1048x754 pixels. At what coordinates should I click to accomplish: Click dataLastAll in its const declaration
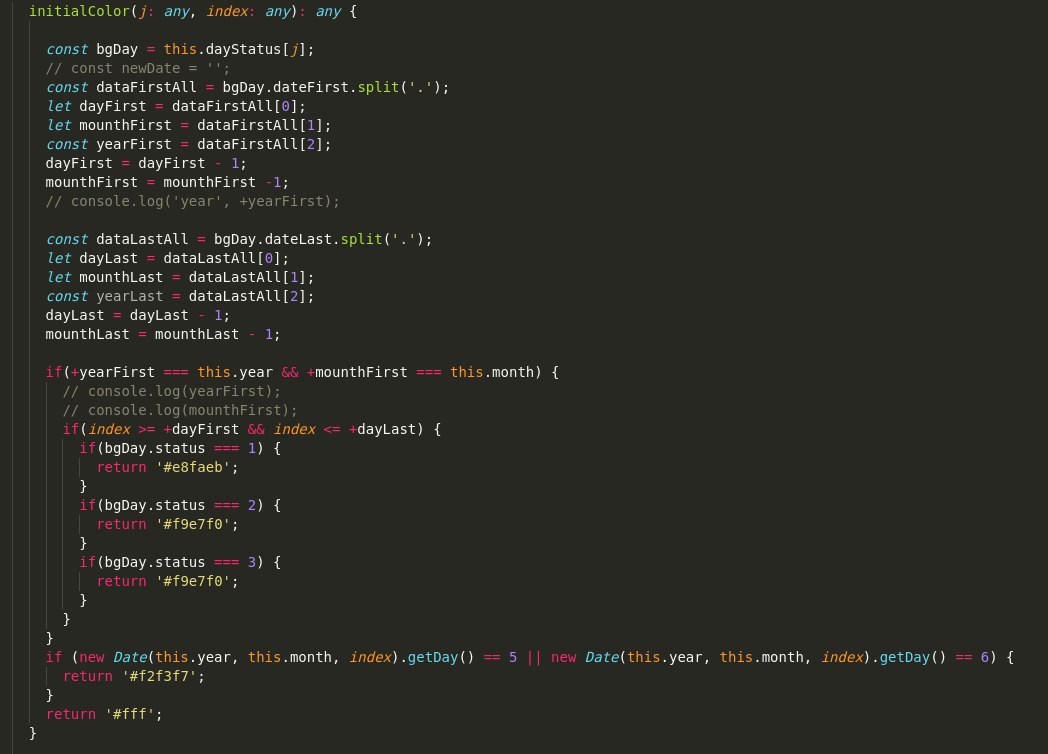tap(142, 239)
